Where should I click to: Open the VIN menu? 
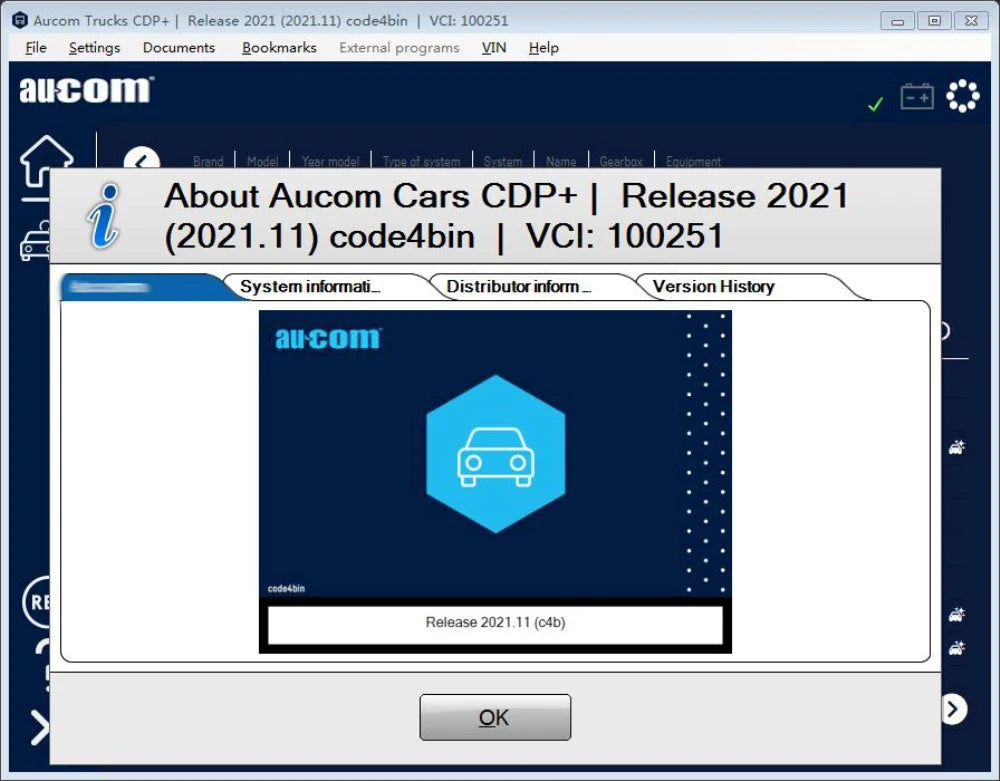pyautogui.click(x=494, y=48)
